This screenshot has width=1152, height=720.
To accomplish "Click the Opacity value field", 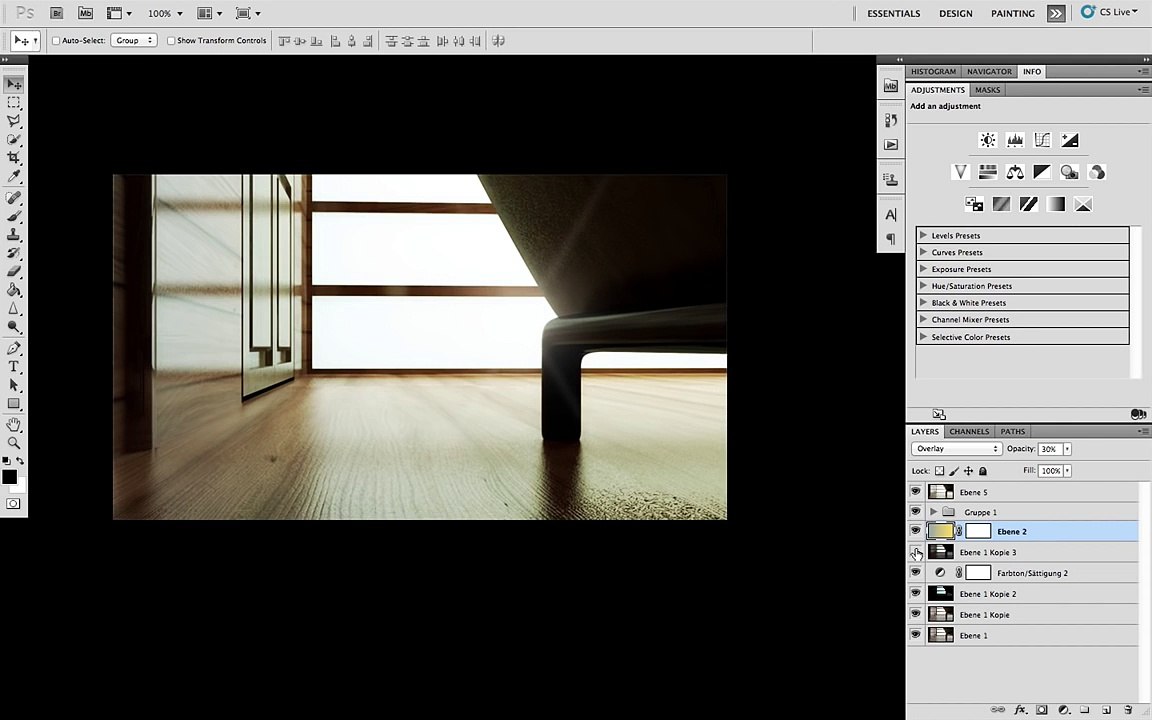I will [x=1050, y=449].
